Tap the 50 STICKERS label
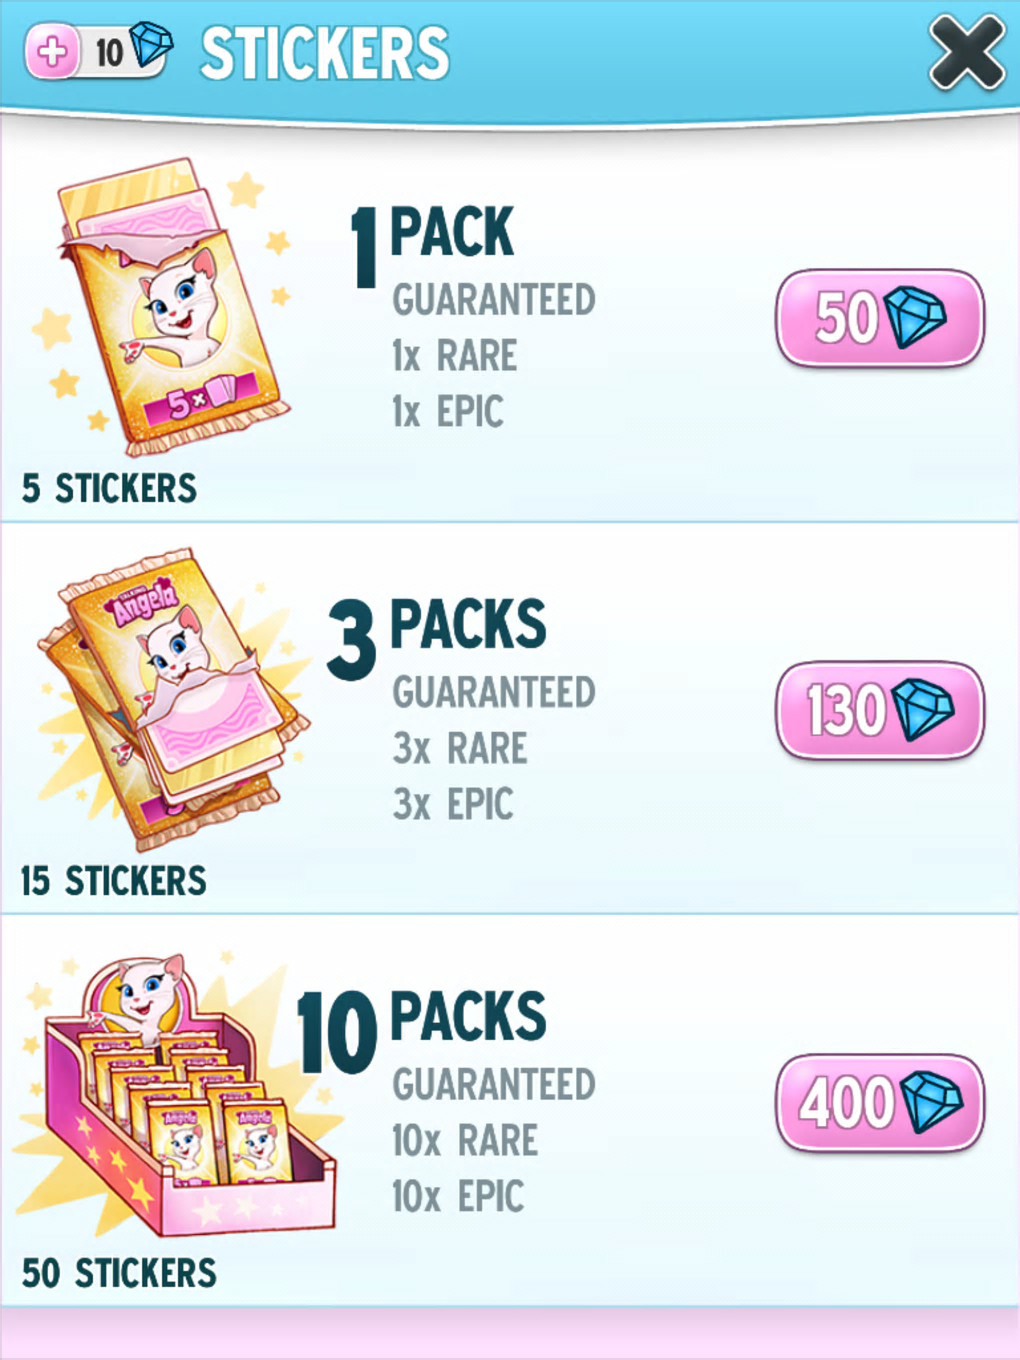The image size is (1020, 1360). [119, 1273]
